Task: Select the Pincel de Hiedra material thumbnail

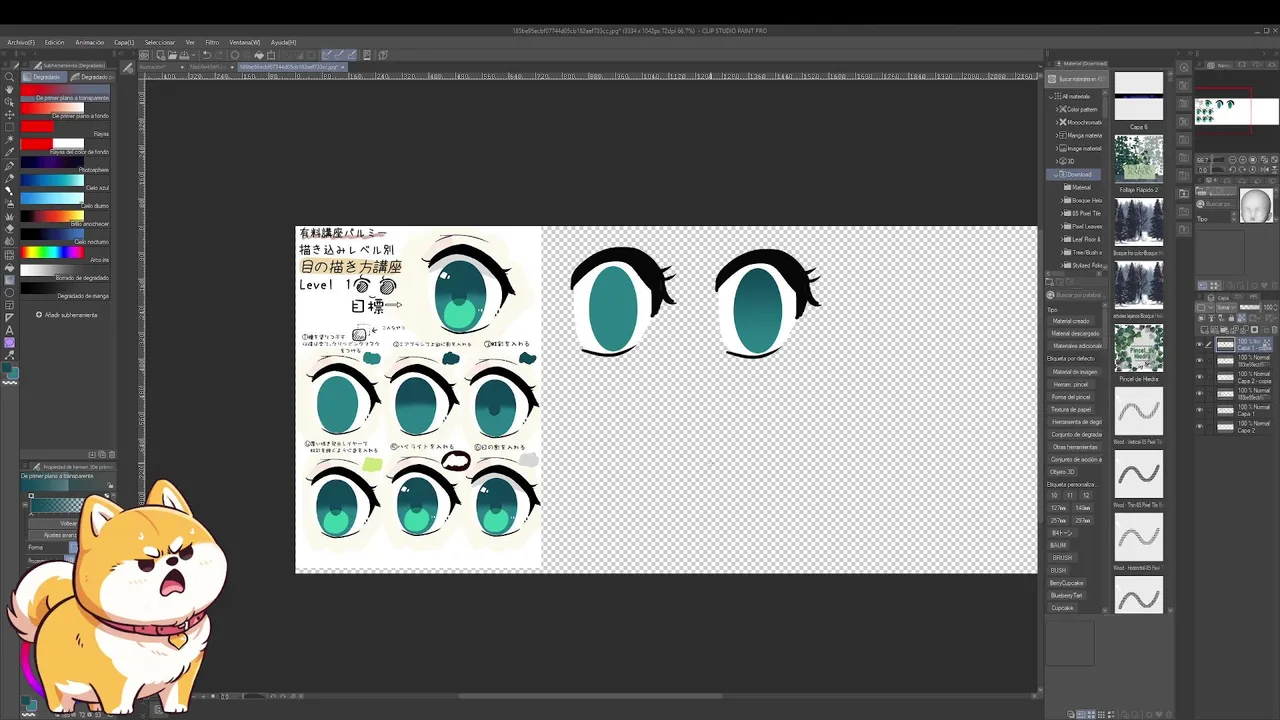Action: coord(1139,348)
